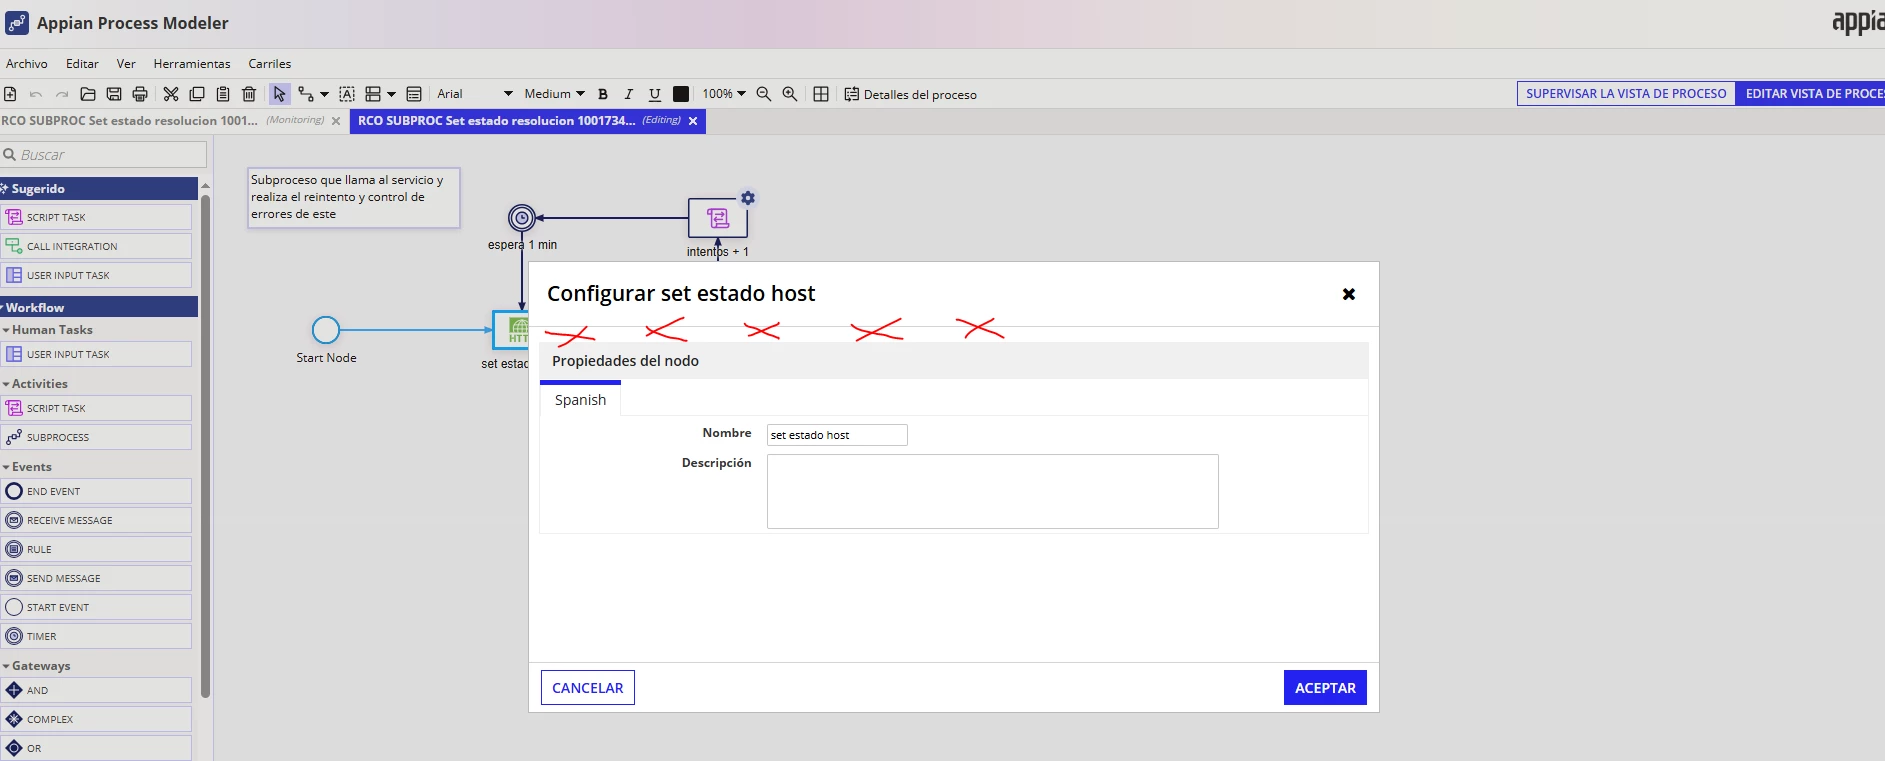1885x761 pixels.
Task: Select Timer event palette item
Action: [x=96, y=636]
